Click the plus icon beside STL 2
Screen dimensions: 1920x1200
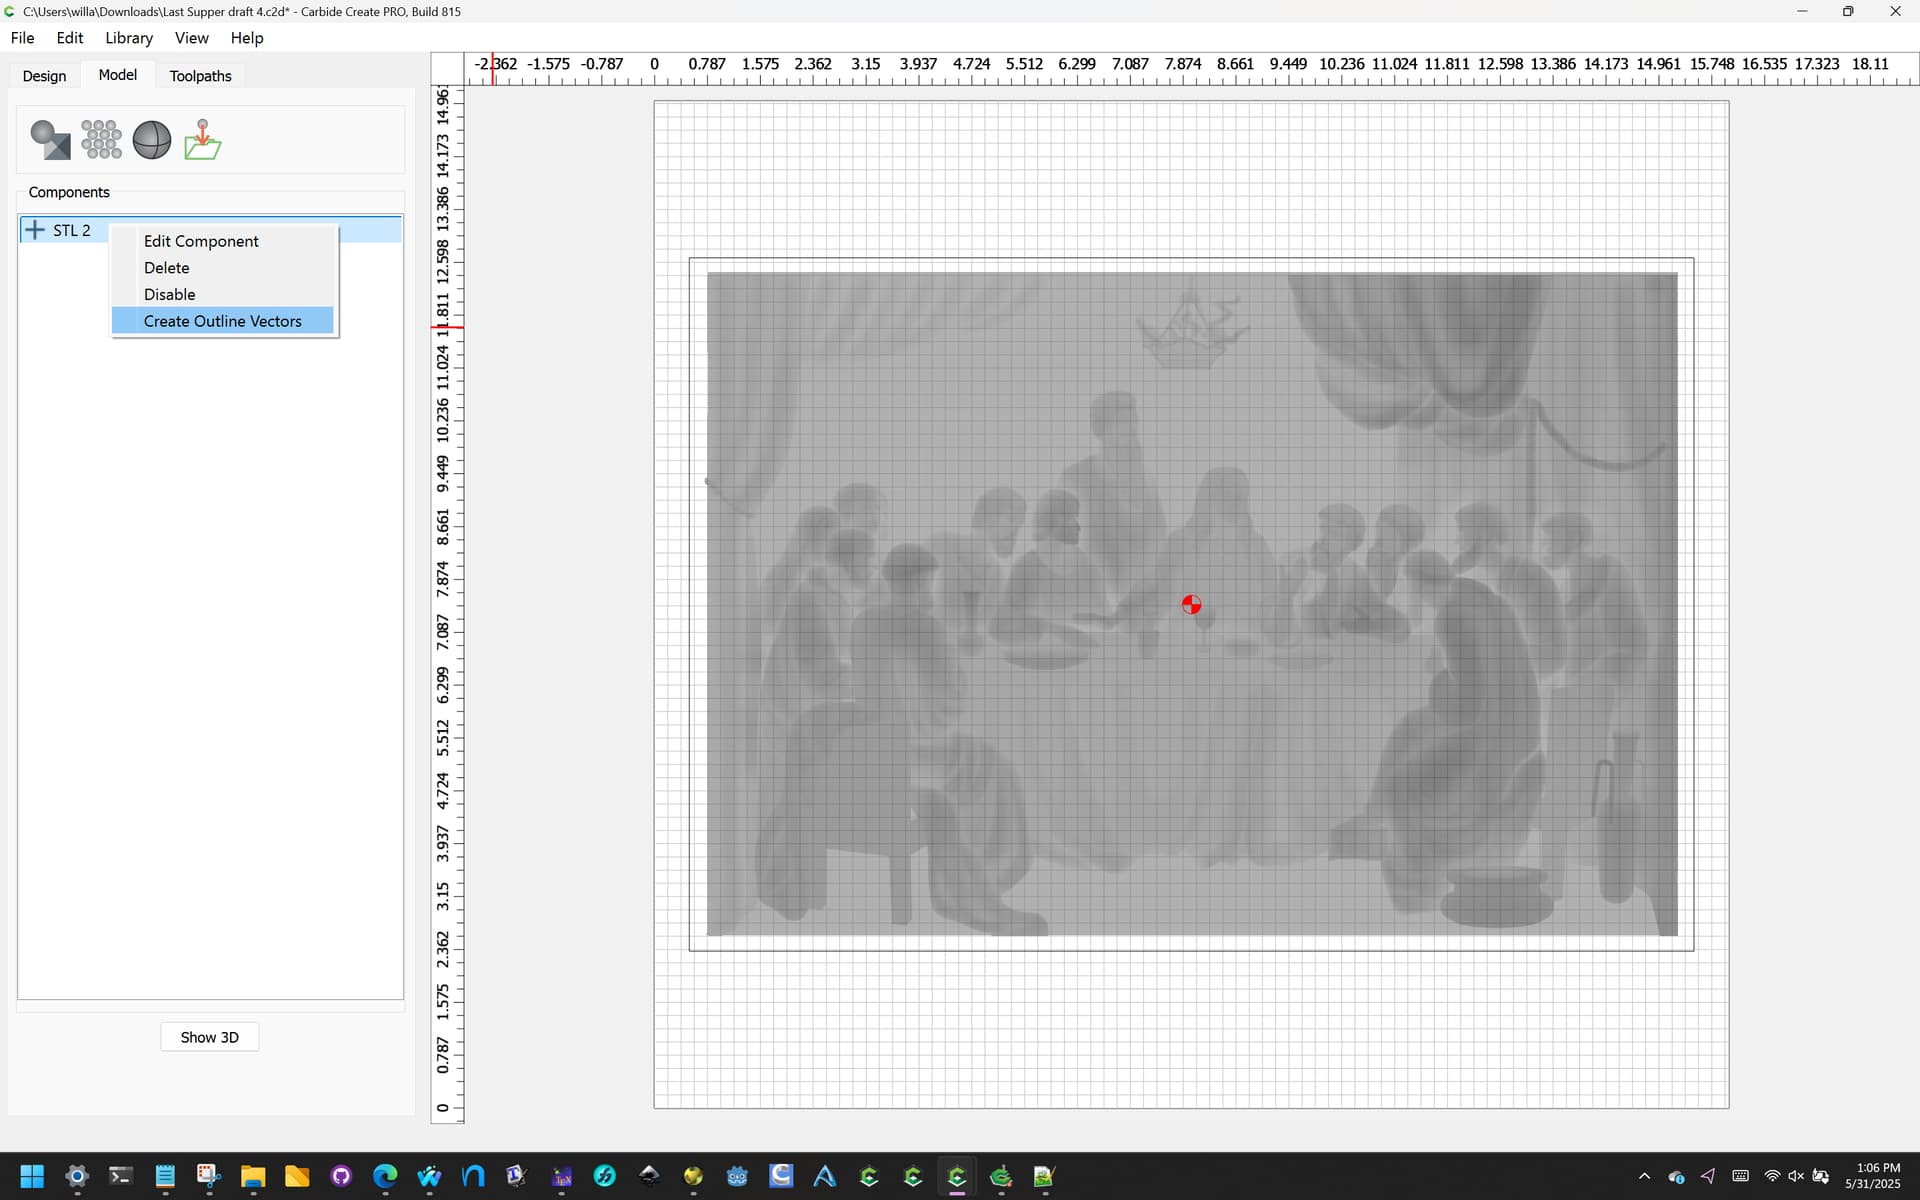pos(35,230)
